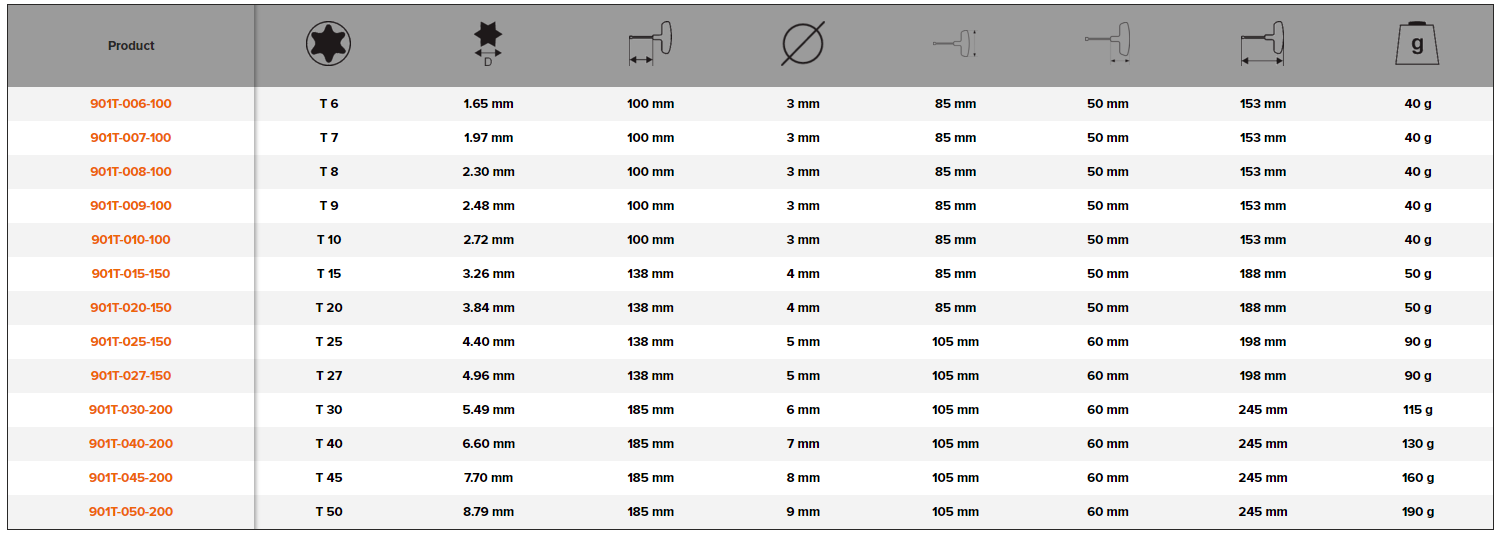1499x535 pixels.
Task: Click the weight in grams header icon
Action: (1416, 45)
